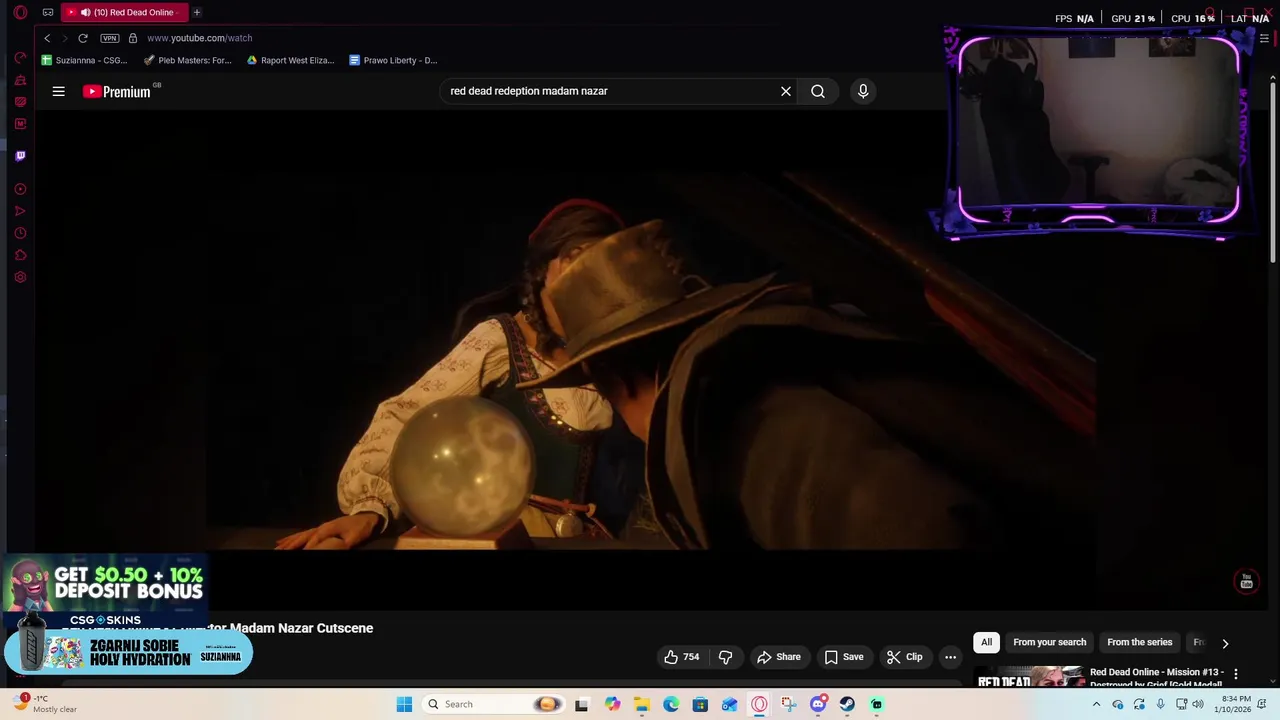Image resolution: width=1280 pixels, height=720 pixels.
Task: Open the Windows Start menu
Action: coord(404,704)
